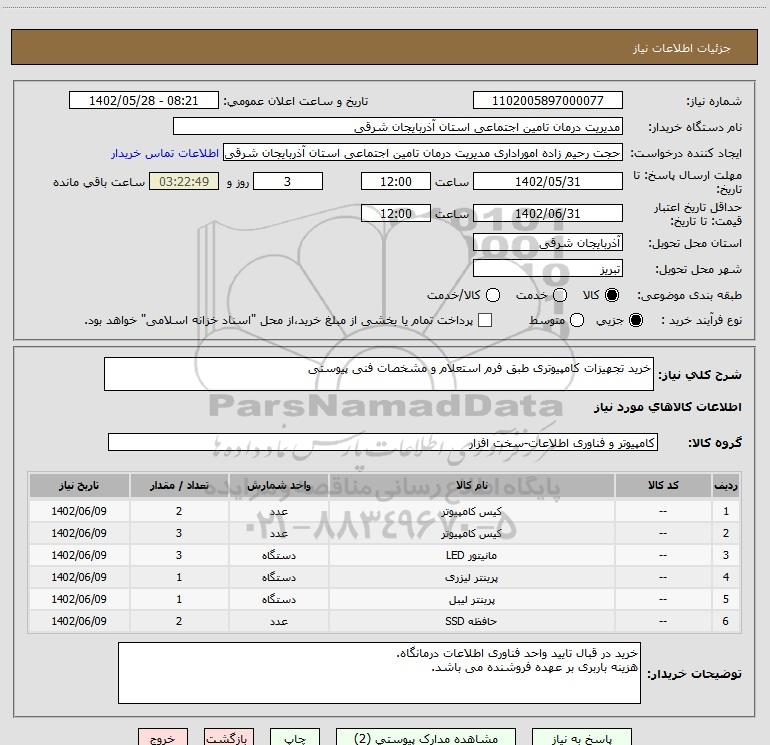Screen dimensions: 770x745
Task: Click the response deadline time 12:00 field
Action: (396, 181)
